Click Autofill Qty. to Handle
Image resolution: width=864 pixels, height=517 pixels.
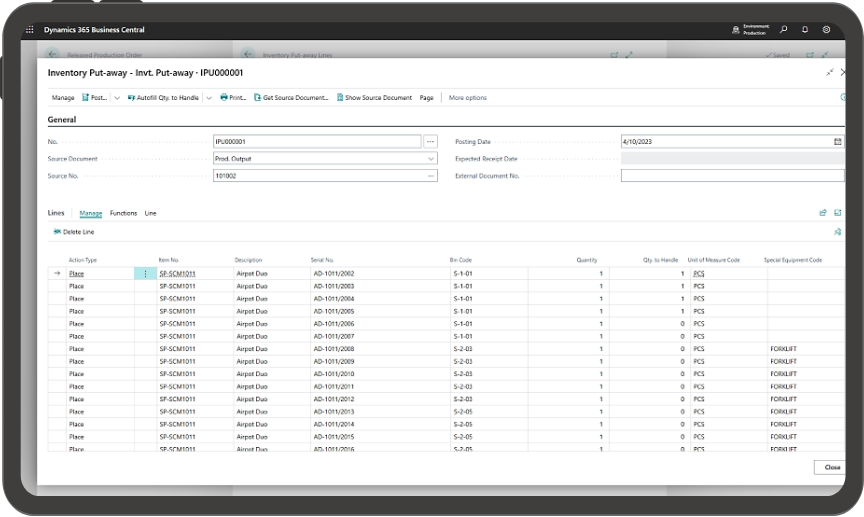163,98
